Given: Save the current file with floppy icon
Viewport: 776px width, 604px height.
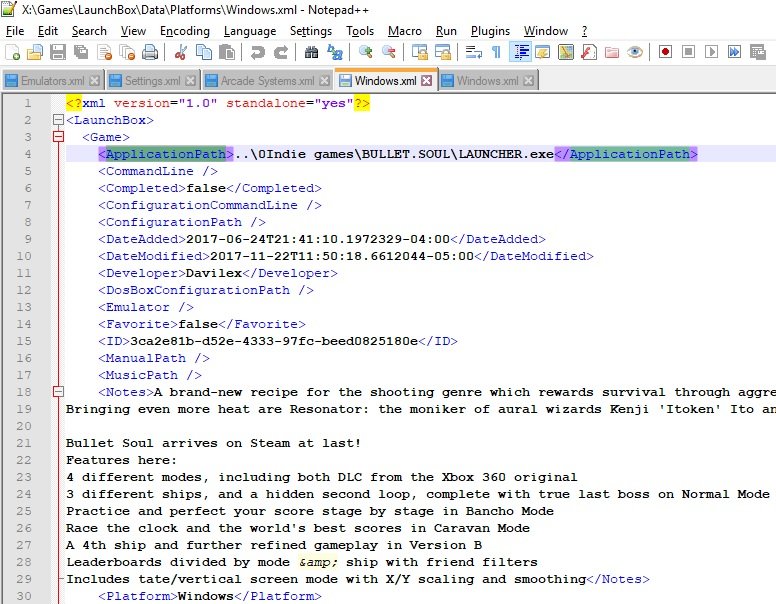Looking at the screenshot, I should pyautogui.click(x=58, y=52).
